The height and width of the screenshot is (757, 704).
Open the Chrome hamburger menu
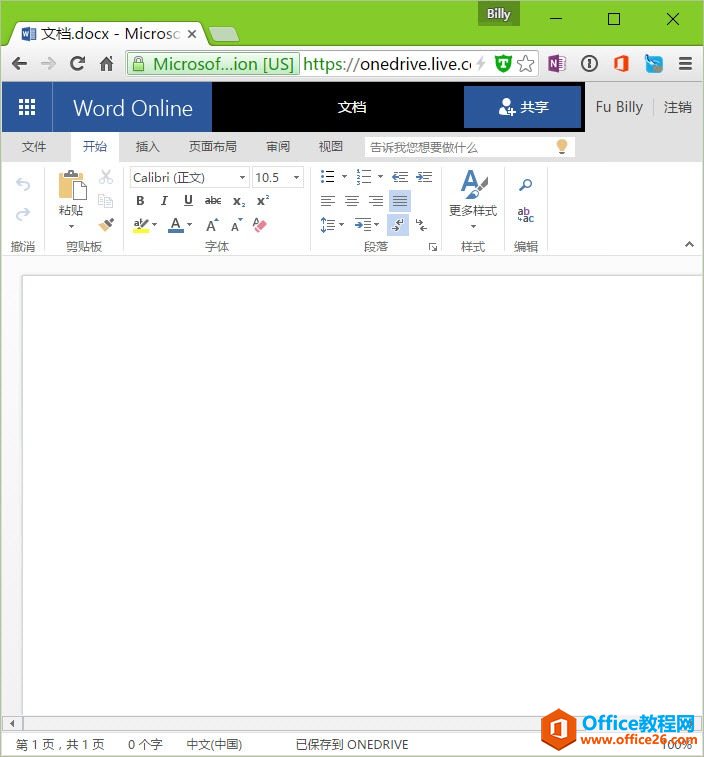685,63
